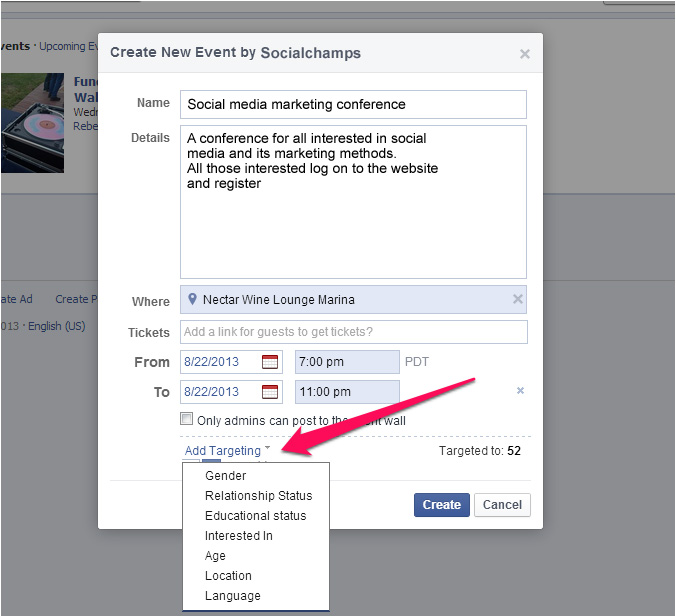Click the Create button
676x616 pixels.
coord(441,505)
